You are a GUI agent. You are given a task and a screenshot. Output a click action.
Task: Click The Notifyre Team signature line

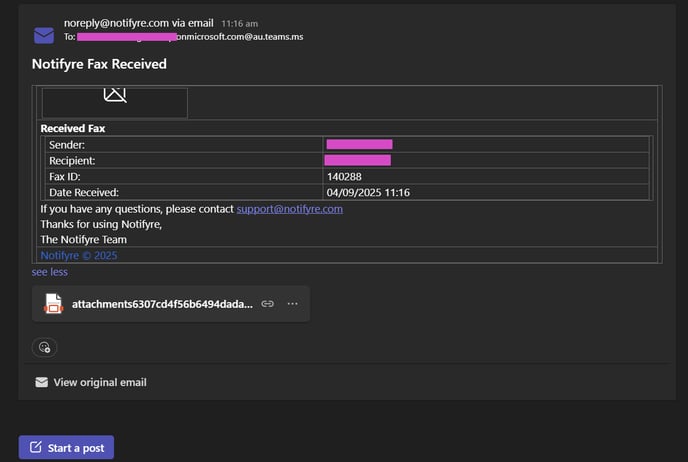[83, 240]
